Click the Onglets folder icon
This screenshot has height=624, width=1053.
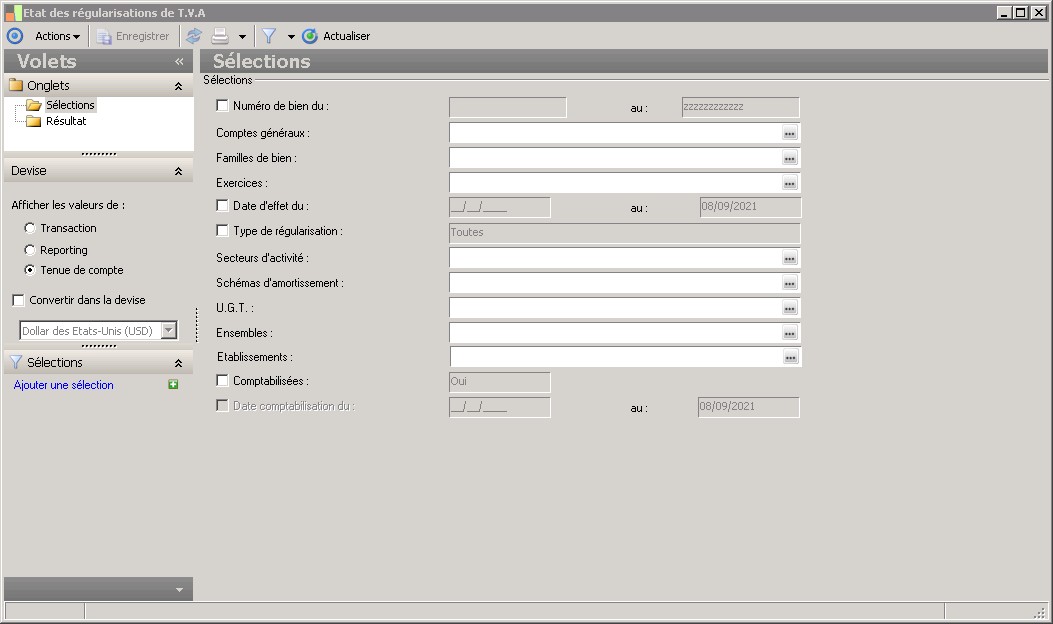click(x=16, y=85)
